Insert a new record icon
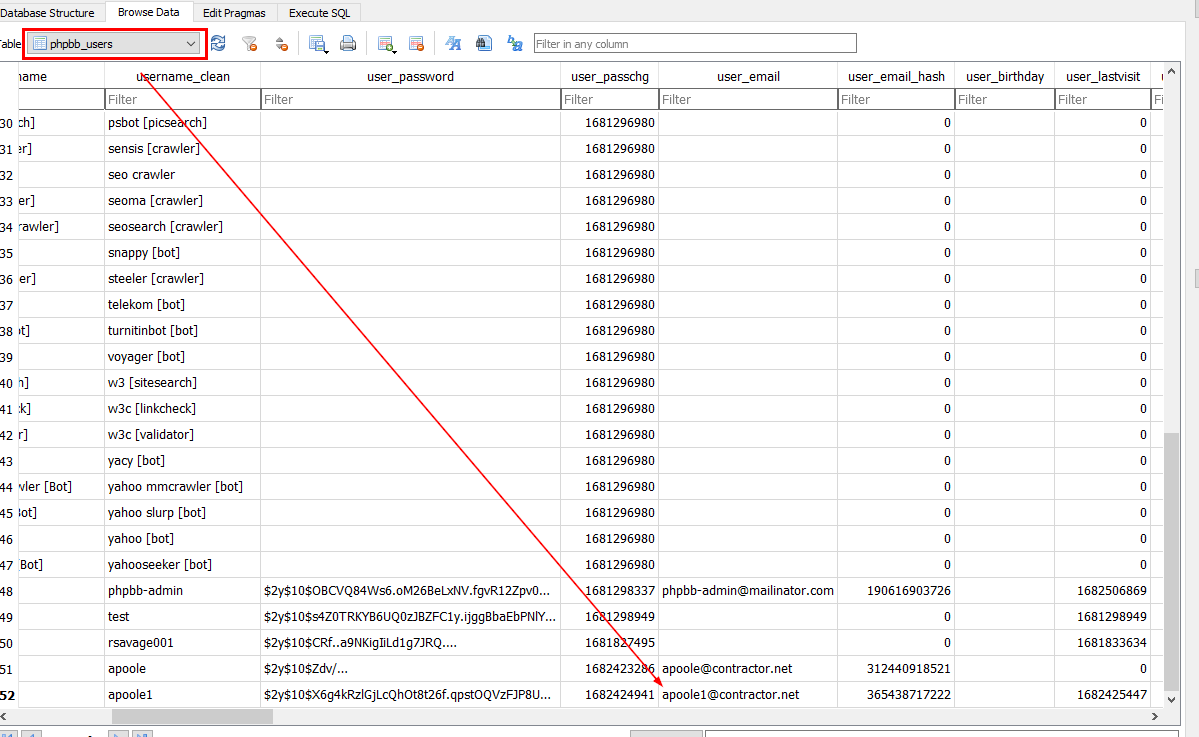The width and height of the screenshot is (1199, 737). (x=386, y=44)
